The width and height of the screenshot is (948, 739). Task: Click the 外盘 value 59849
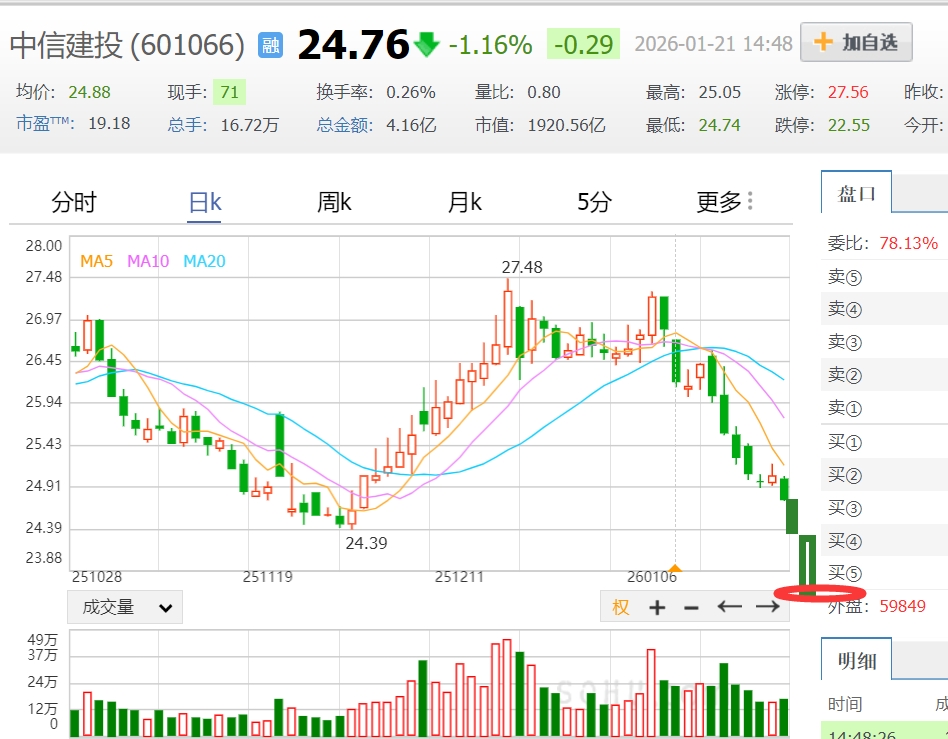(x=902, y=606)
